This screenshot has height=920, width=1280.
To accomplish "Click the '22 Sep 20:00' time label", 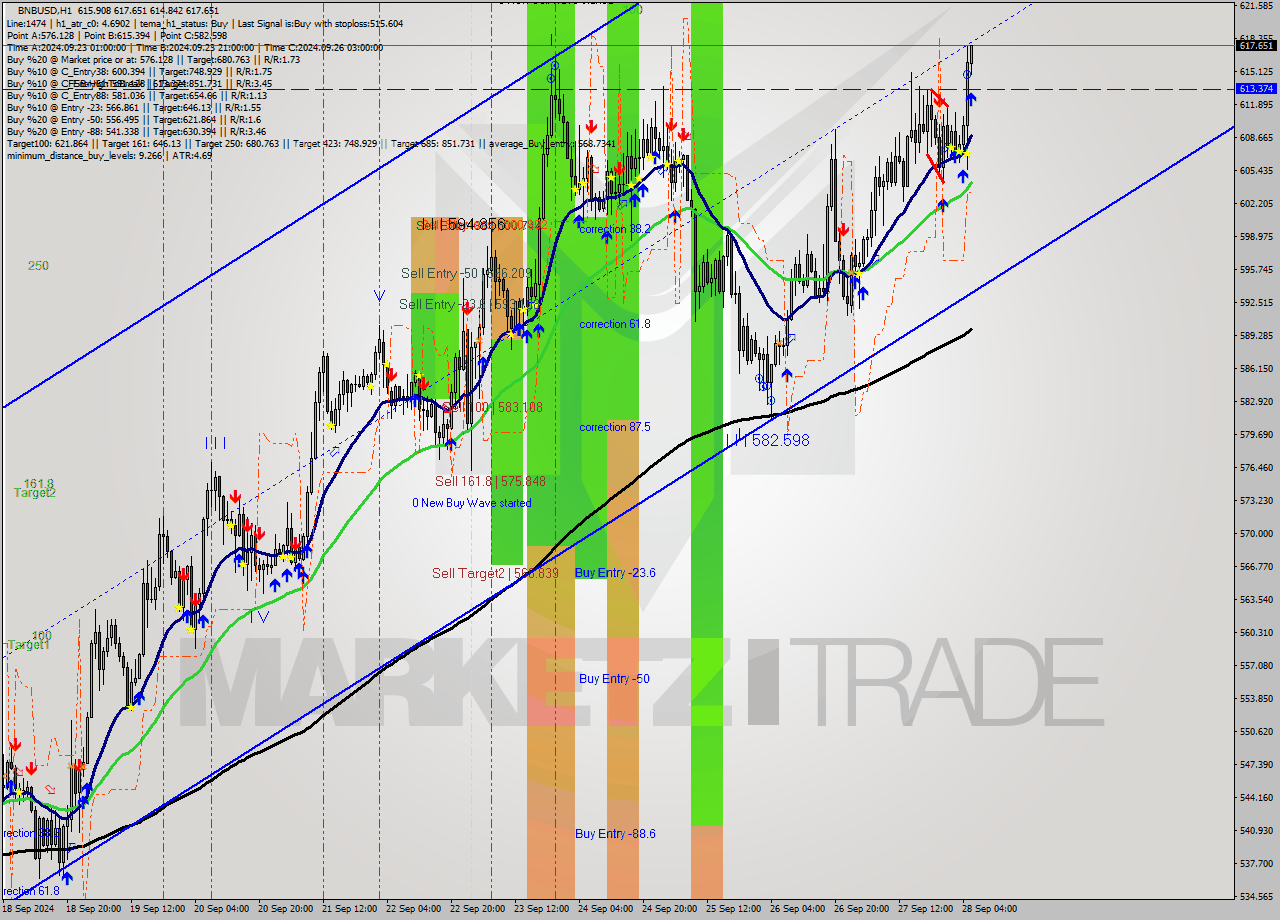I will pyautogui.click(x=476, y=909).
